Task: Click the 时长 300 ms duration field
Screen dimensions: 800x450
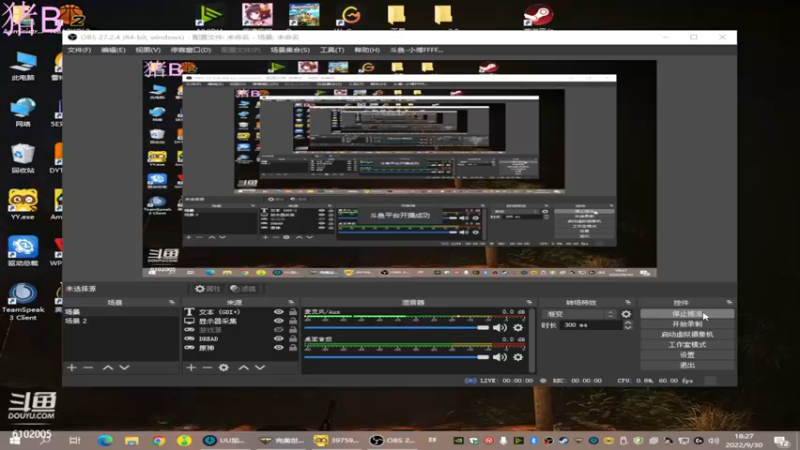Action: point(591,325)
